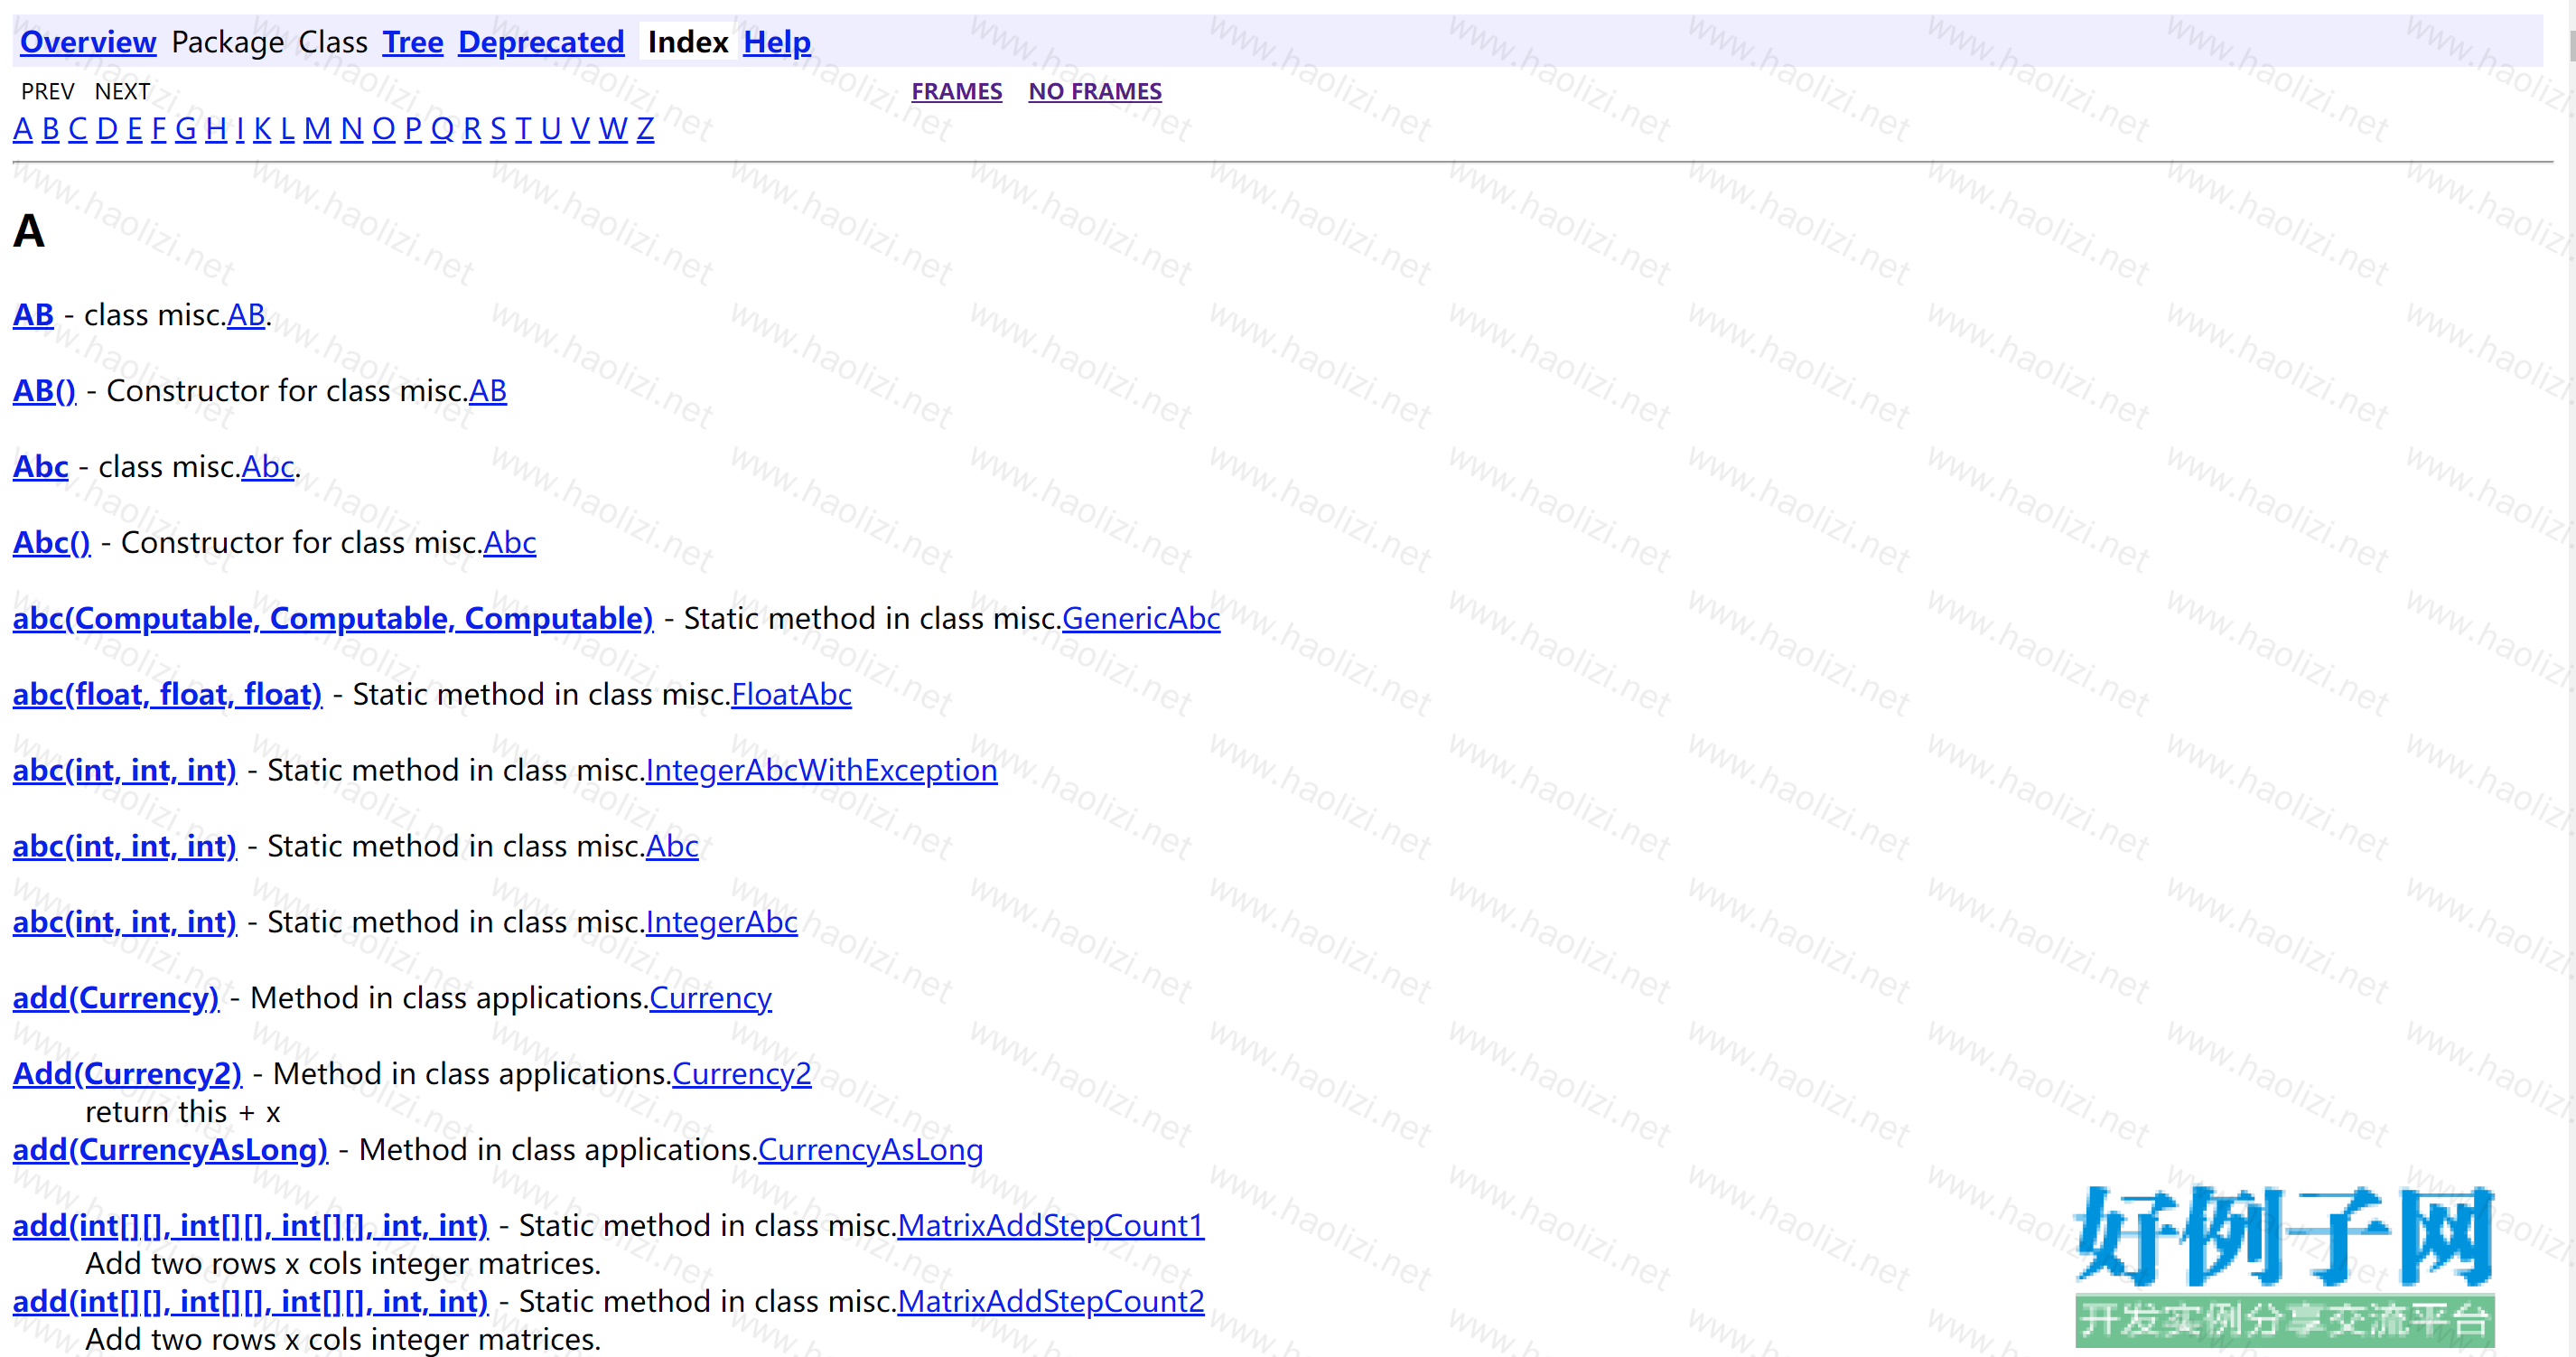Open the GenericAbc class link

coord(1140,619)
